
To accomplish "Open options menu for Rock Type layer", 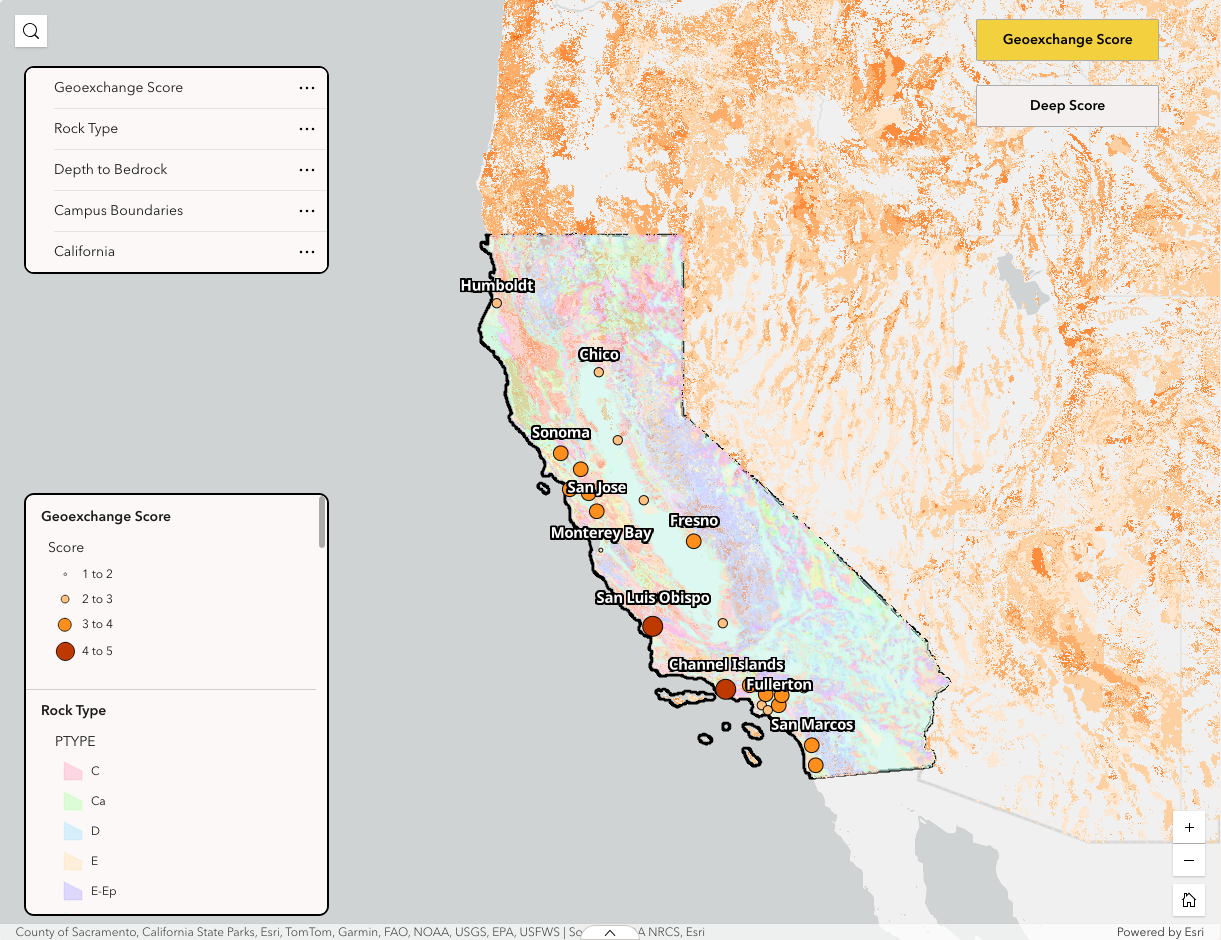I will (x=307, y=129).
